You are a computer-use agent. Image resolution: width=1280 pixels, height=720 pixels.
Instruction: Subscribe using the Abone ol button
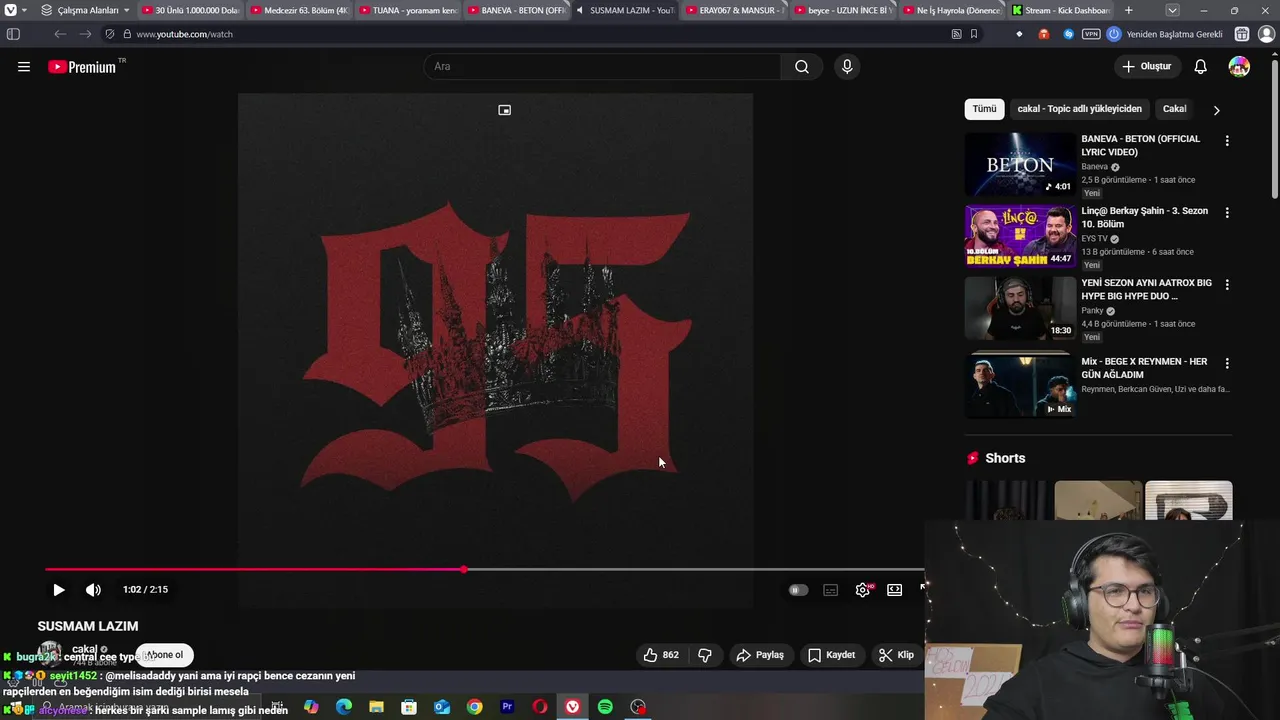click(x=165, y=655)
